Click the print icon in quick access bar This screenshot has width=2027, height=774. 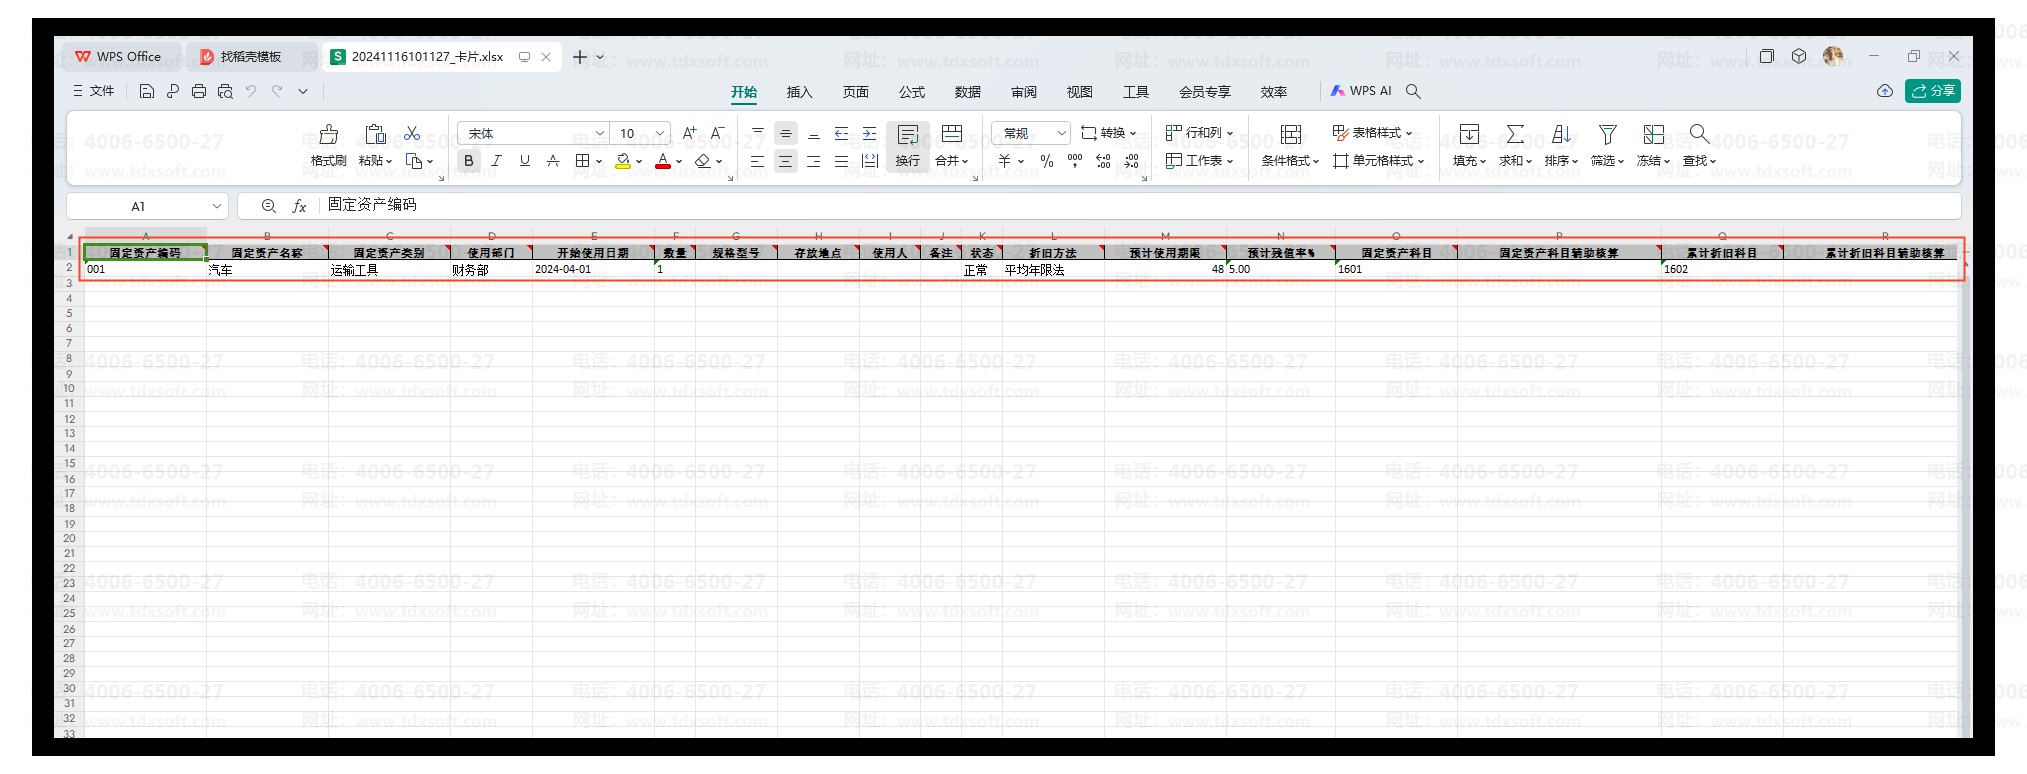tap(199, 91)
